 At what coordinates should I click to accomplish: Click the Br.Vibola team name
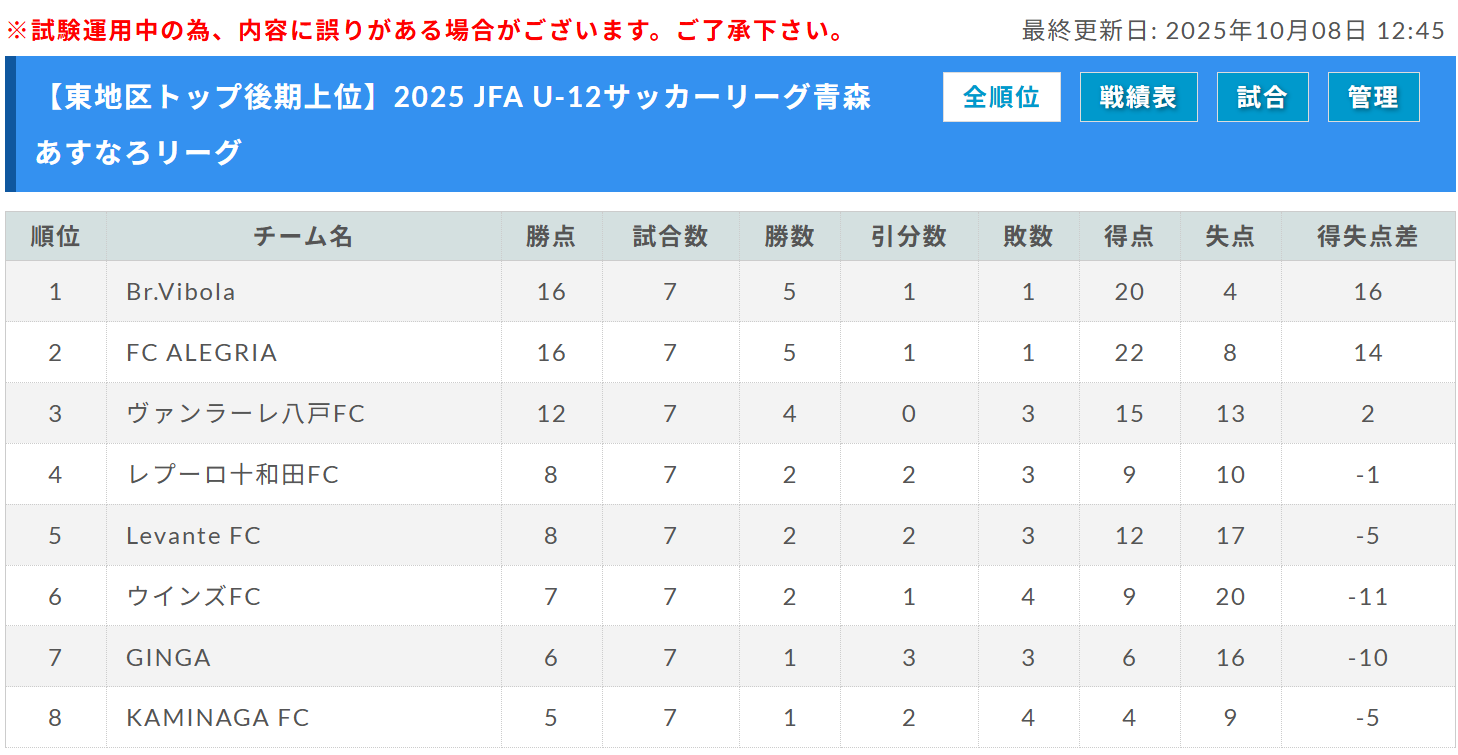pyautogui.click(x=181, y=292)
